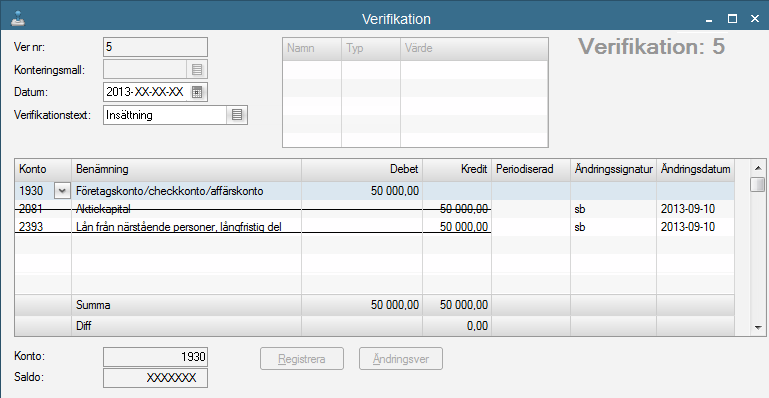Expand the Konto 1930 dropdown arrow

(62, 191)
